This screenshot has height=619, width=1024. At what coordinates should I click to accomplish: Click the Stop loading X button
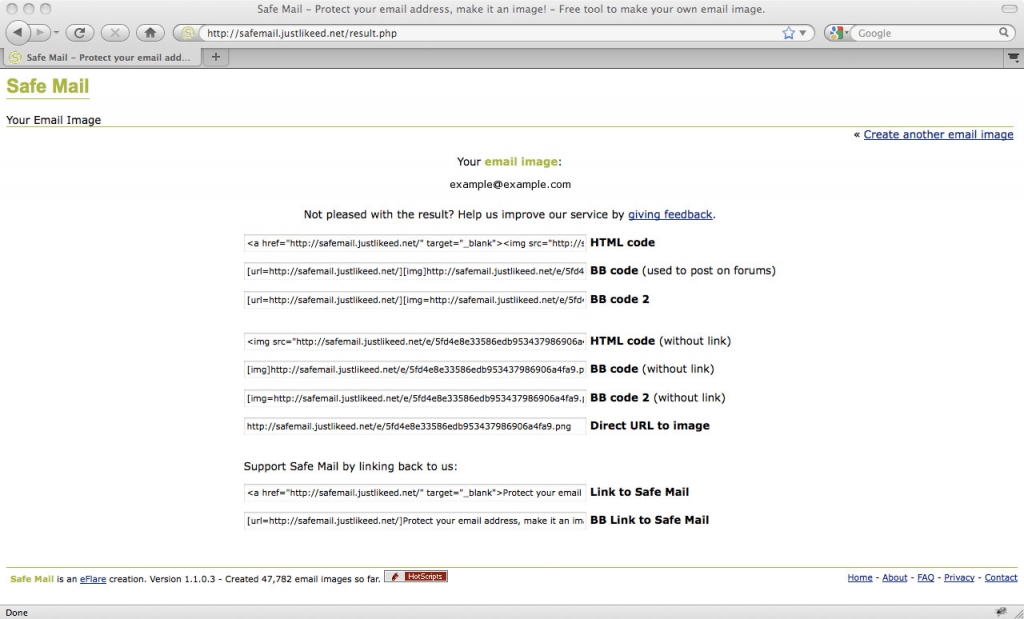115,33
